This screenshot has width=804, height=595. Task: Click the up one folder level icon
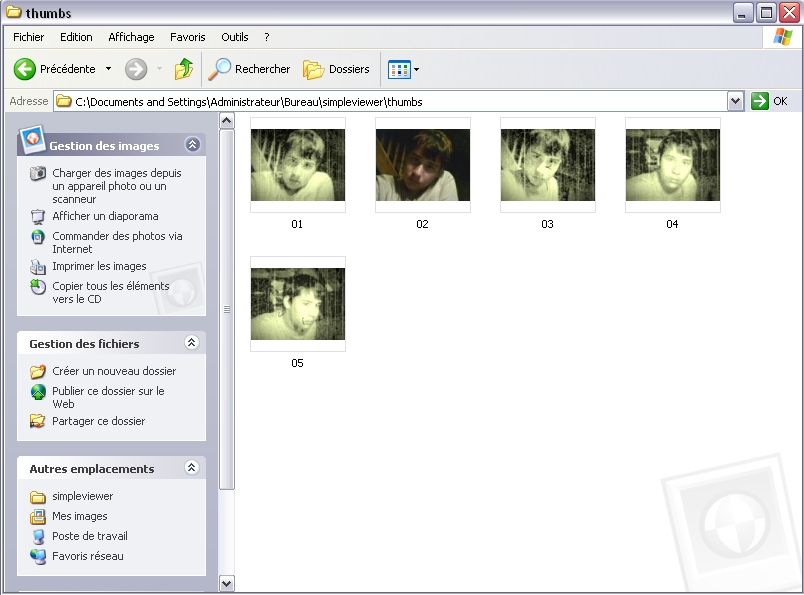[x=184, y=69]
